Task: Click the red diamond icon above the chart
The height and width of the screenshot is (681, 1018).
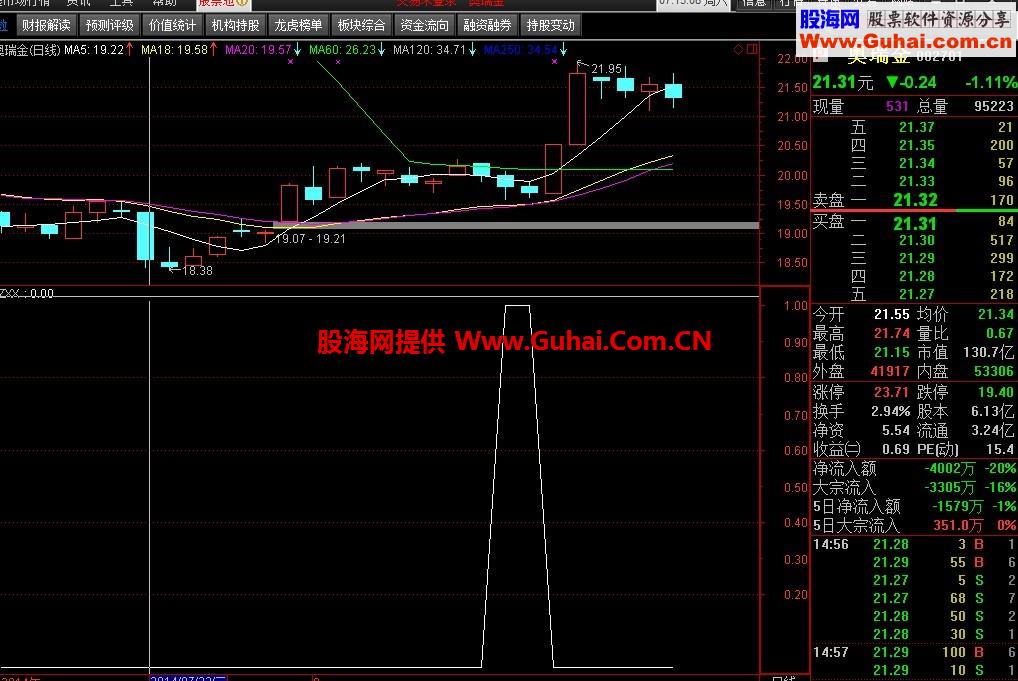Action: click(738, 49)
